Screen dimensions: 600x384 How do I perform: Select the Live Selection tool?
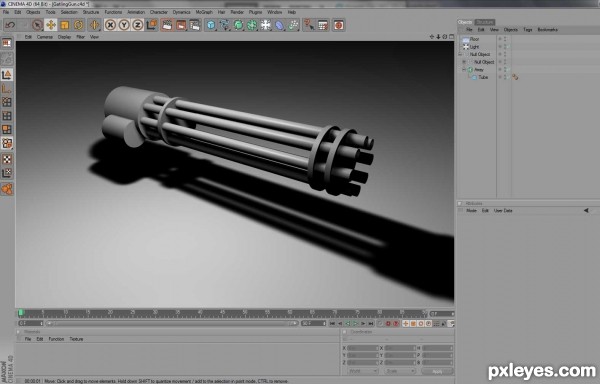pos(37,25)
